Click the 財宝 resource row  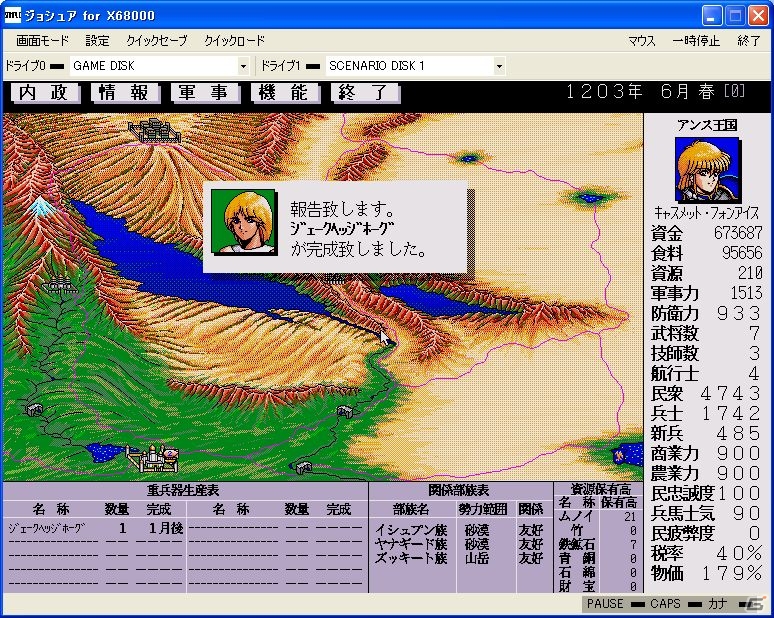tap(598, 586)
